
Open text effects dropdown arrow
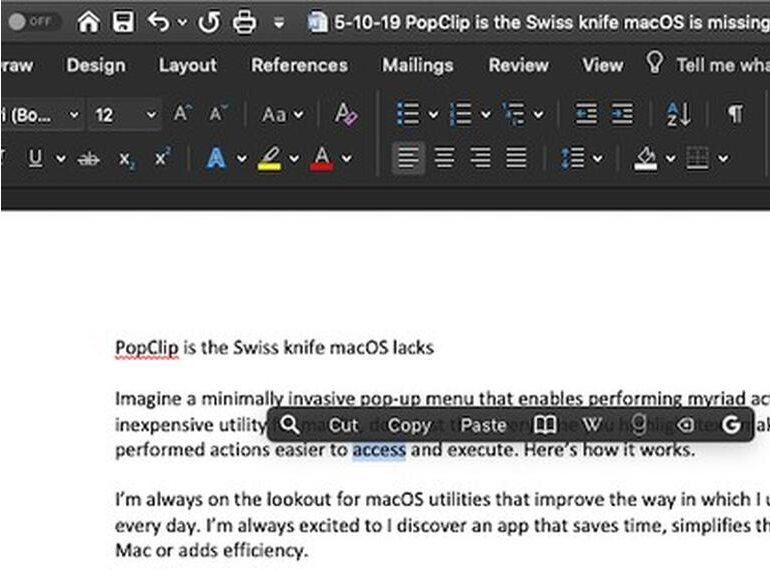pos(242,159)
